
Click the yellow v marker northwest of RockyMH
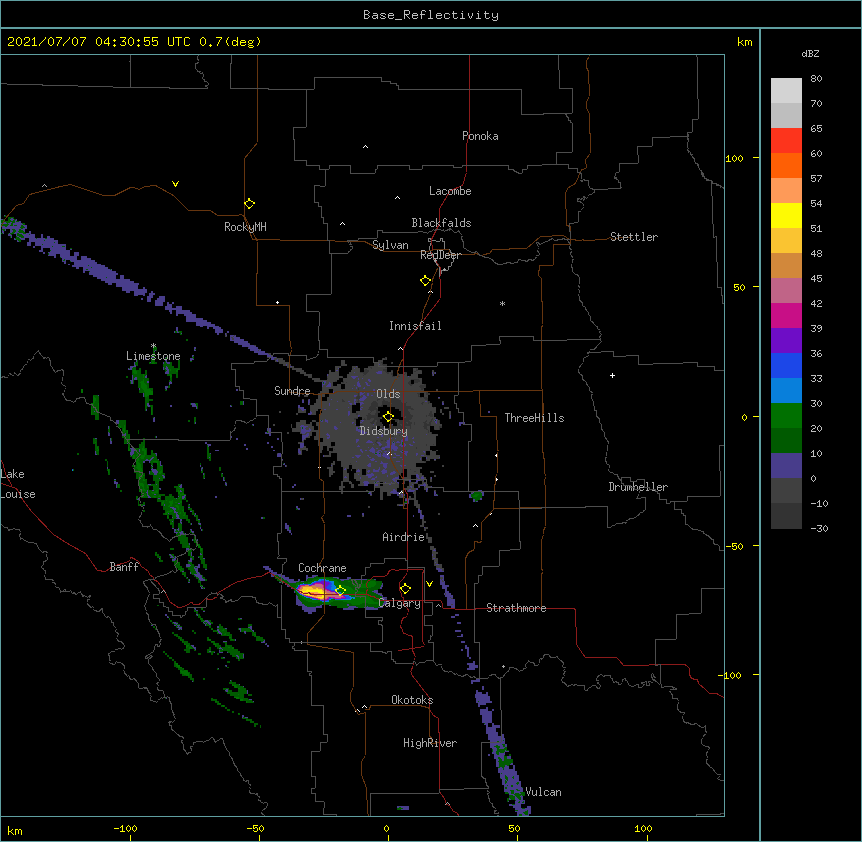175,184
